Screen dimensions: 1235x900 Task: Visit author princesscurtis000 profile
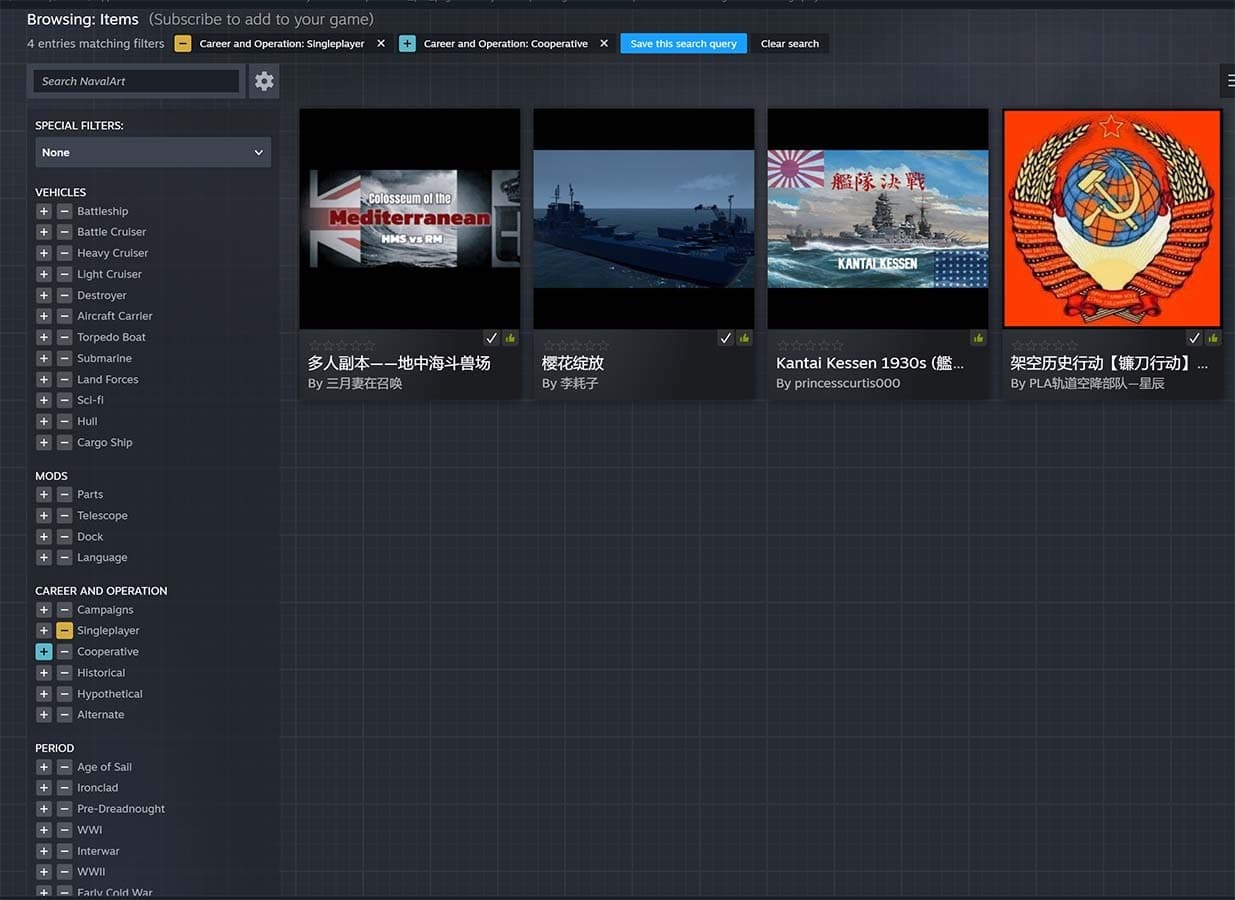(x=847, y=383)
